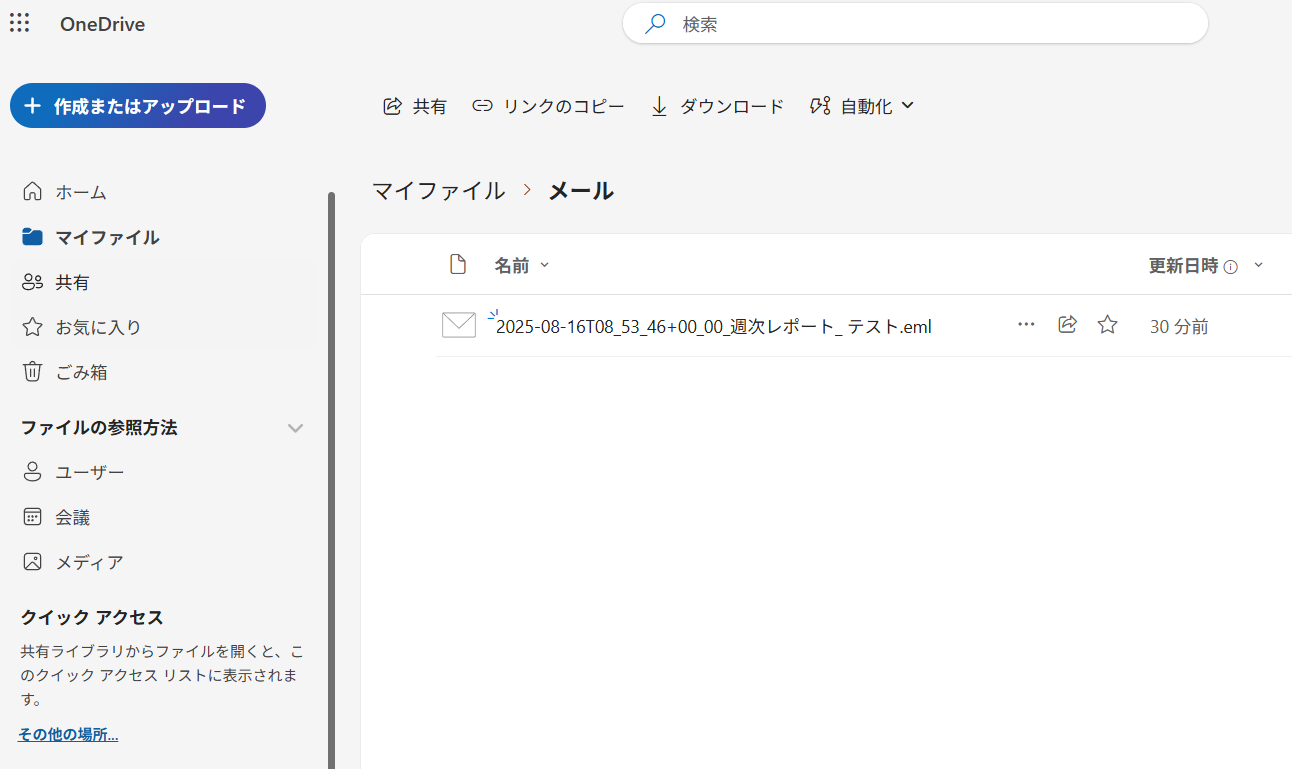1292x769 pixels.
Task: Click the 共有 toolbar share button
Action: [x=415, y=106]
